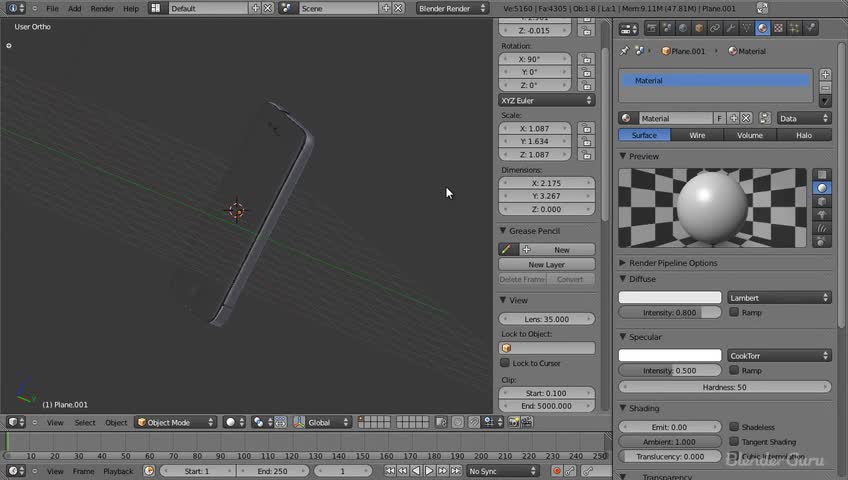
Task: Switch to the Halo material type tab
Action: [x=804, y=135]
